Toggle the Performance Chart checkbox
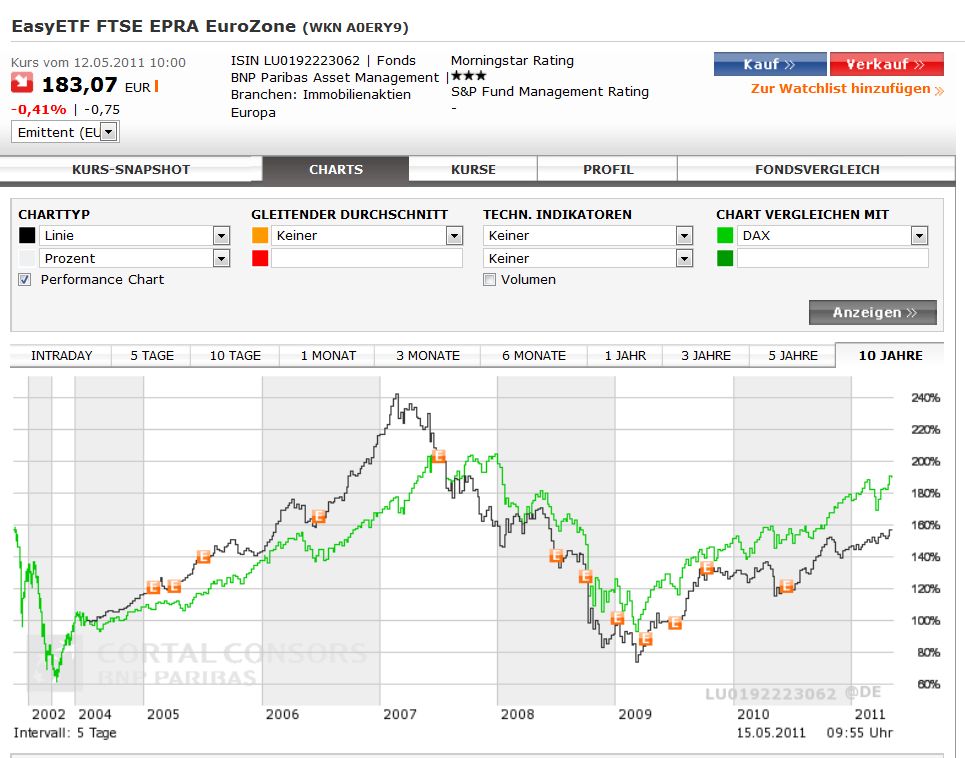This screenshot has width=965, height=758. [x=25, y=280]
